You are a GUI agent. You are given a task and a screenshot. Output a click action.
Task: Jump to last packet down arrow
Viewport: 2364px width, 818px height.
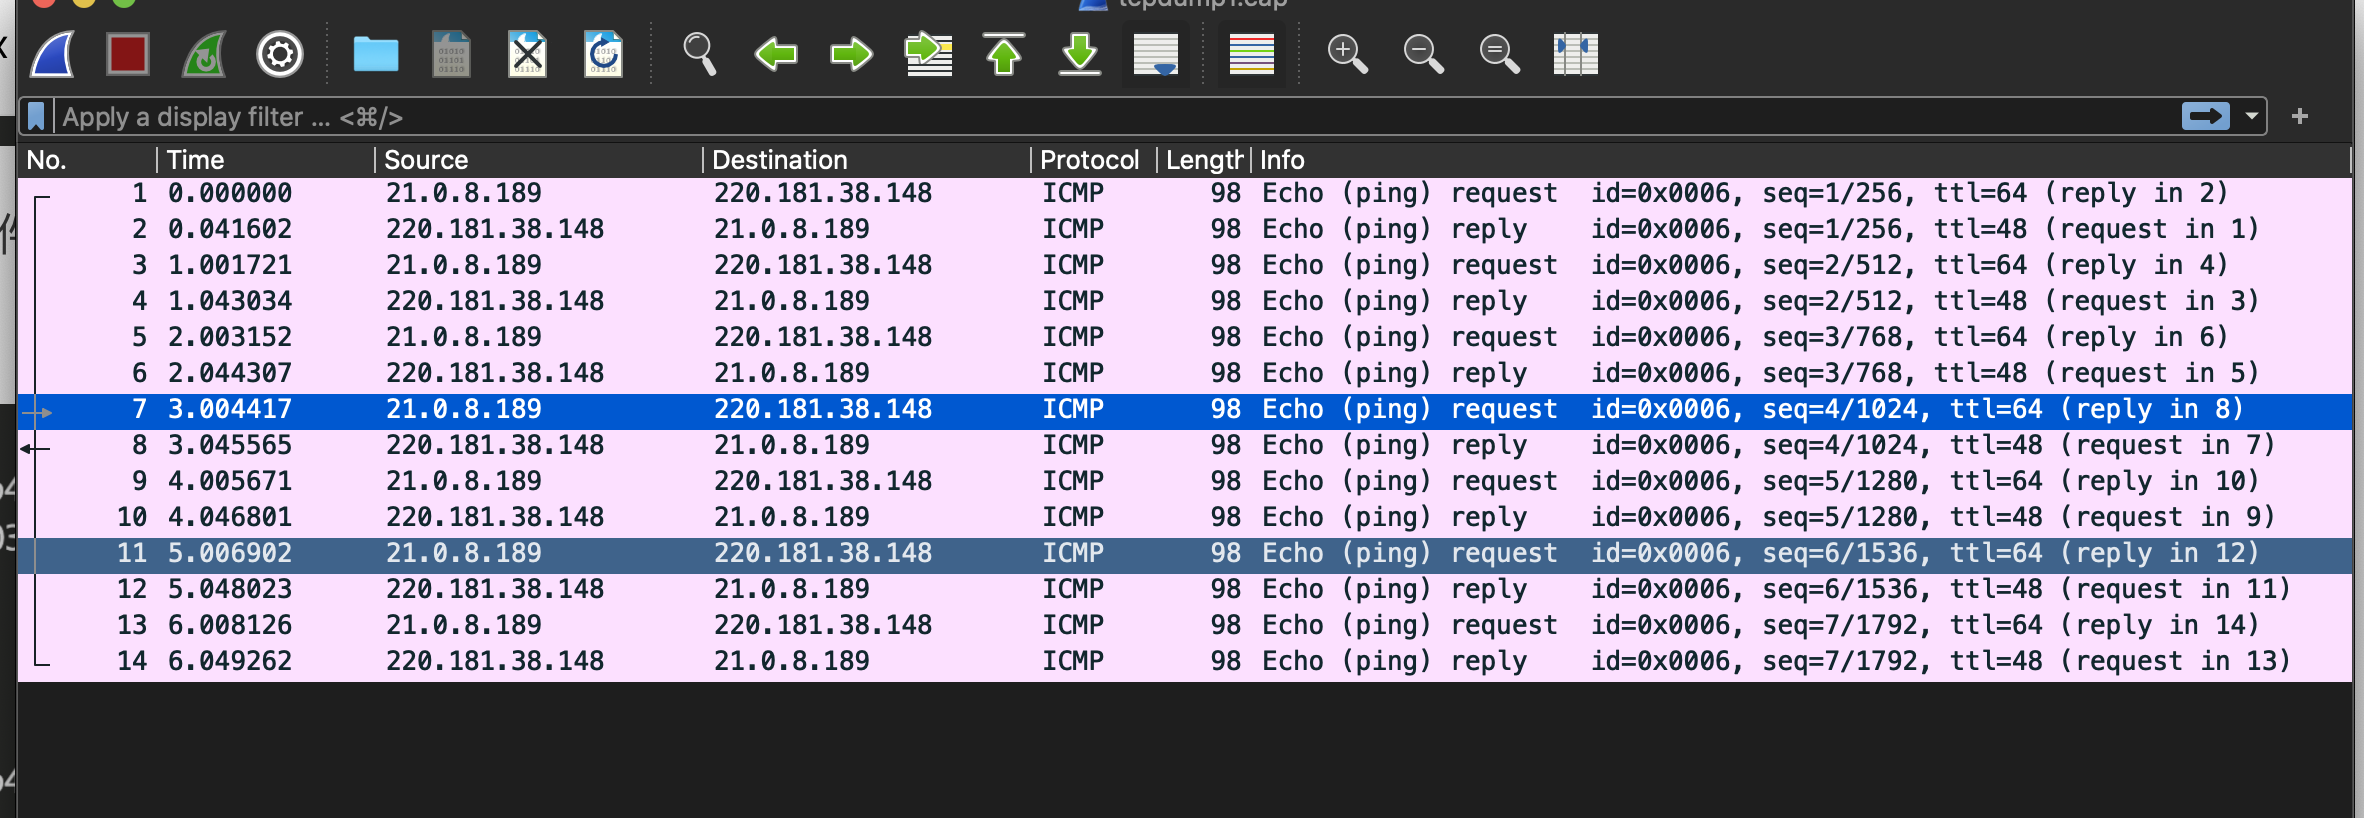[1080, 54]
